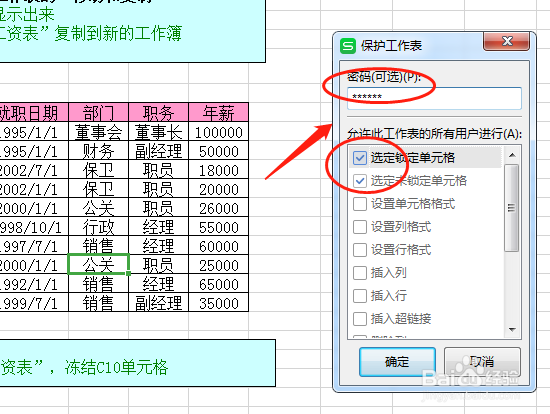550x414 pixels.
Task: Select the 20000 salary cell
Action: click(x=219, y=188)
